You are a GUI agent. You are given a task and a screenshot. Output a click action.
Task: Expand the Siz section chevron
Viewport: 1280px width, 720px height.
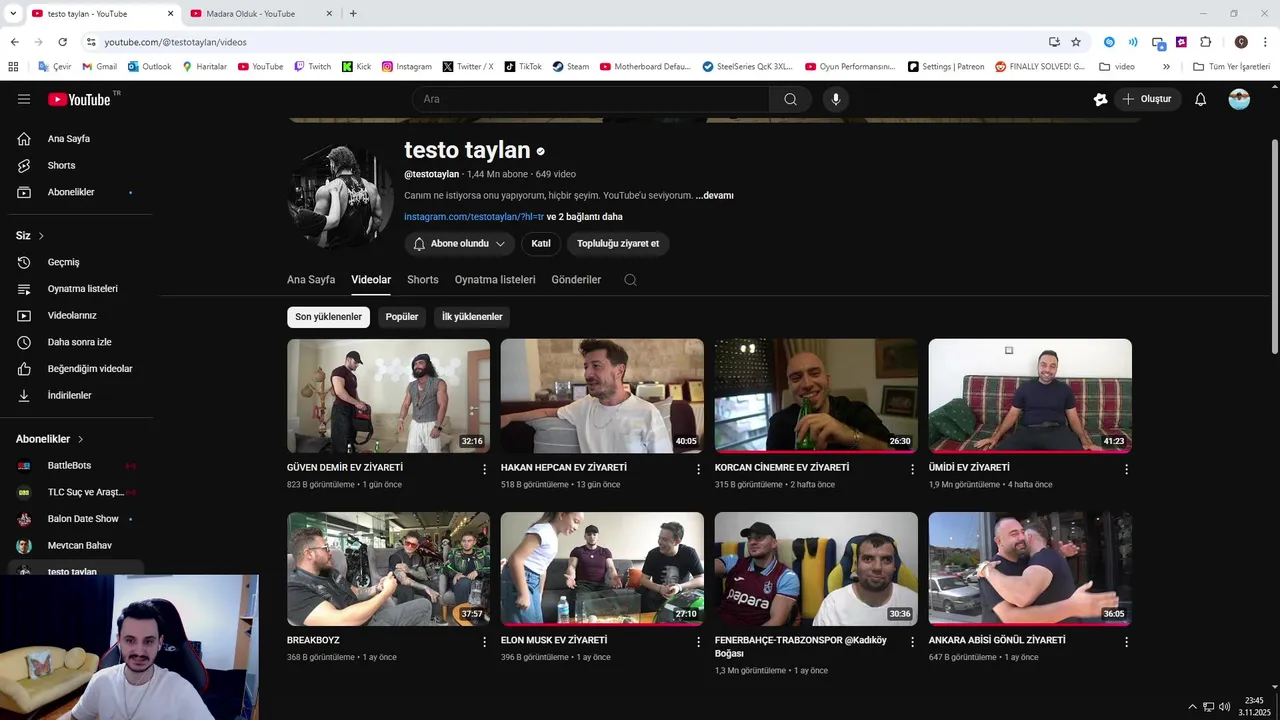(41, 236)
